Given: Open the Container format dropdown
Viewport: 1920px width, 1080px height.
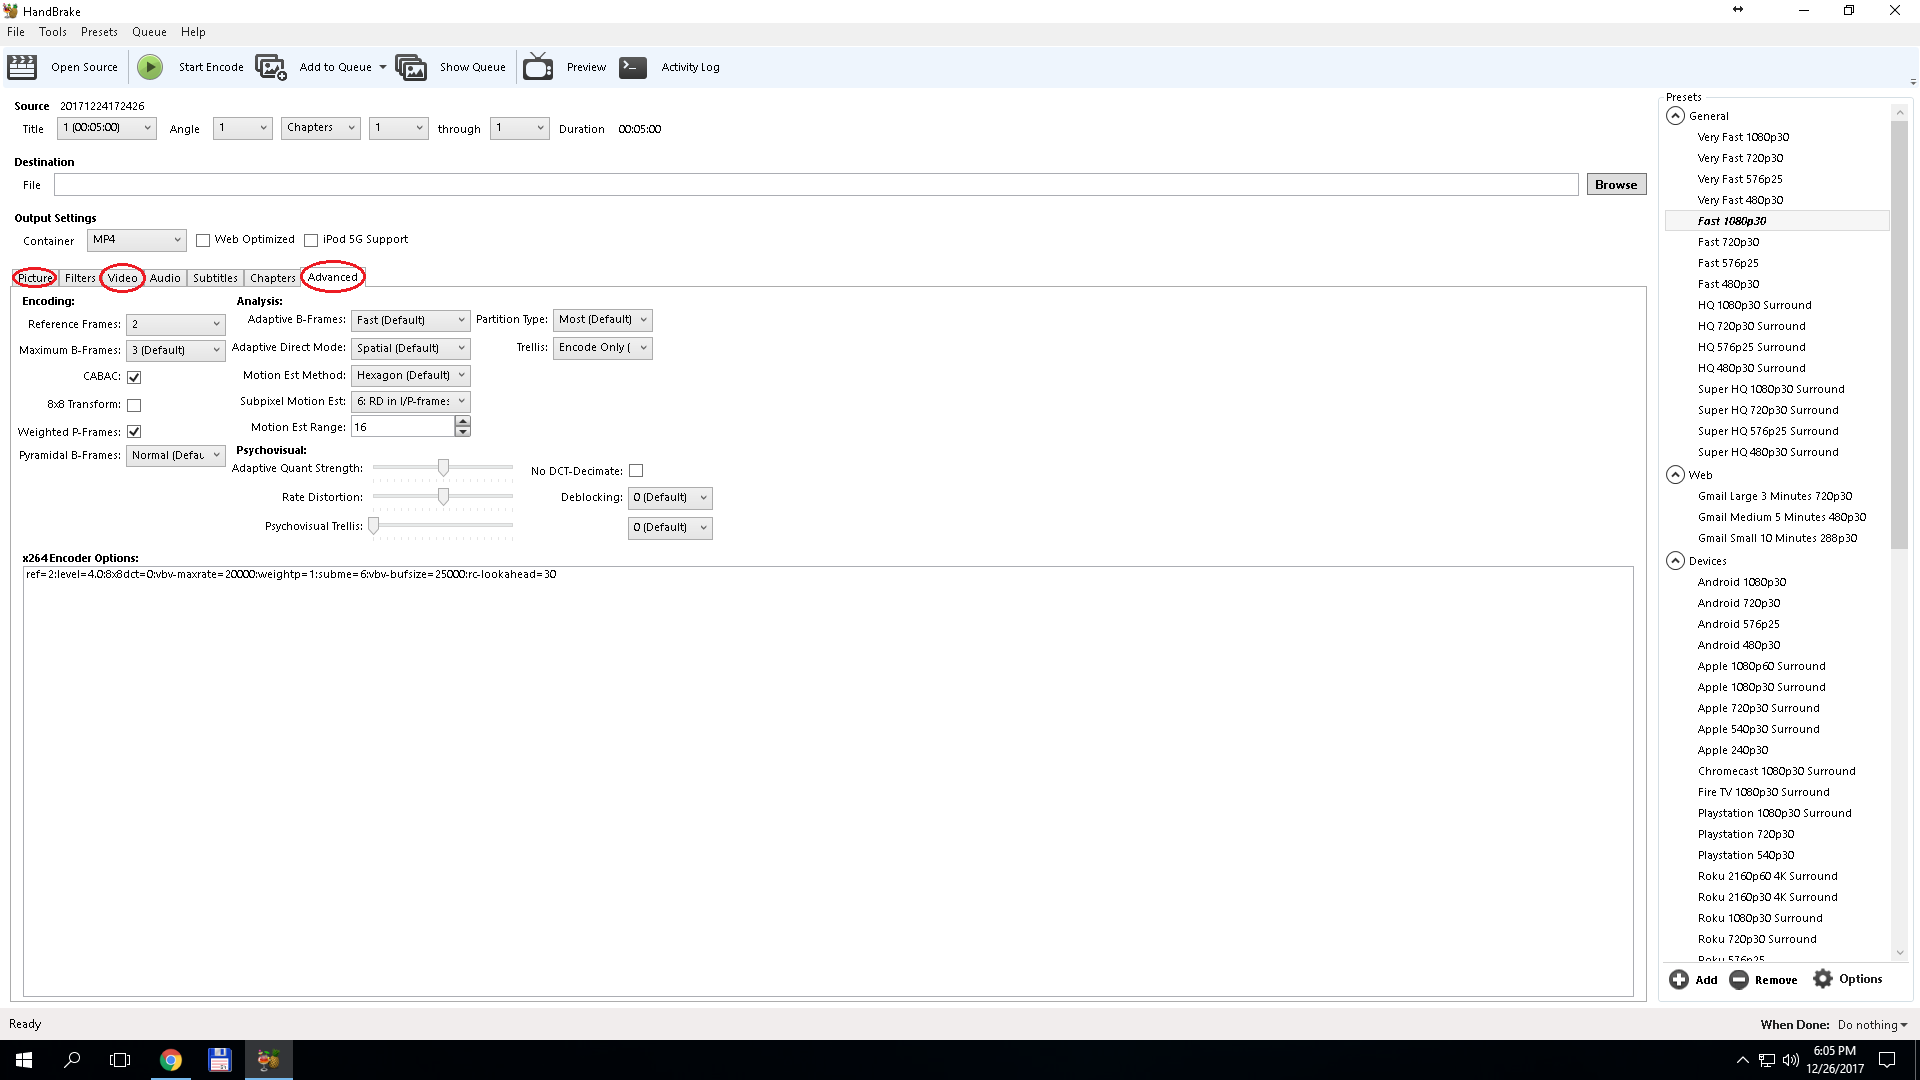Looking at the screenshot, I should coord(136,240).
